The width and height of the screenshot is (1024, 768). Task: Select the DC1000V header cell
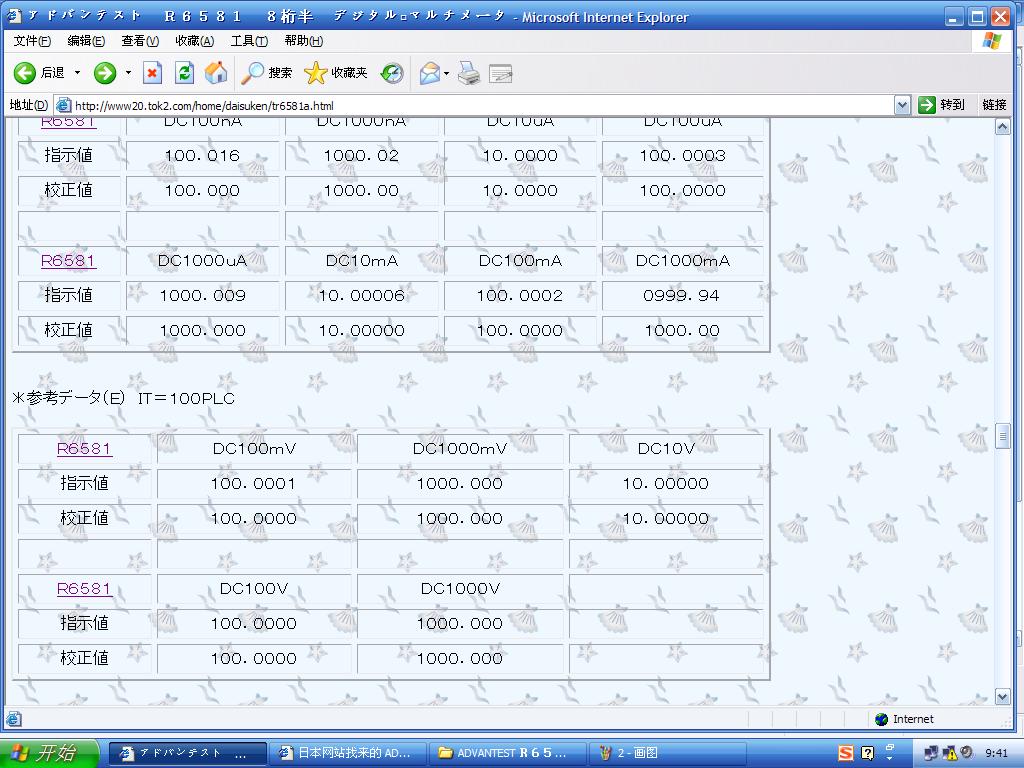[x=460, y=588]
